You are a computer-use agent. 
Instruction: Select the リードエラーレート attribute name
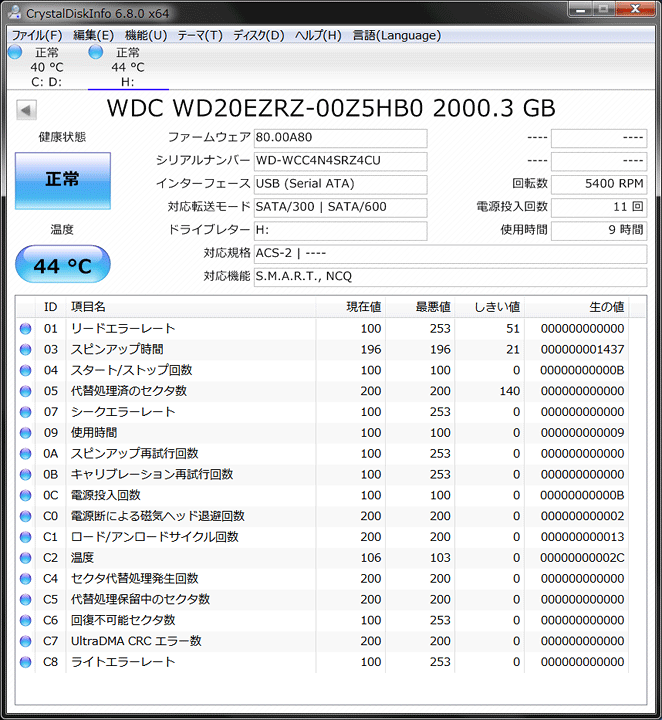click(x=123, y=329)
